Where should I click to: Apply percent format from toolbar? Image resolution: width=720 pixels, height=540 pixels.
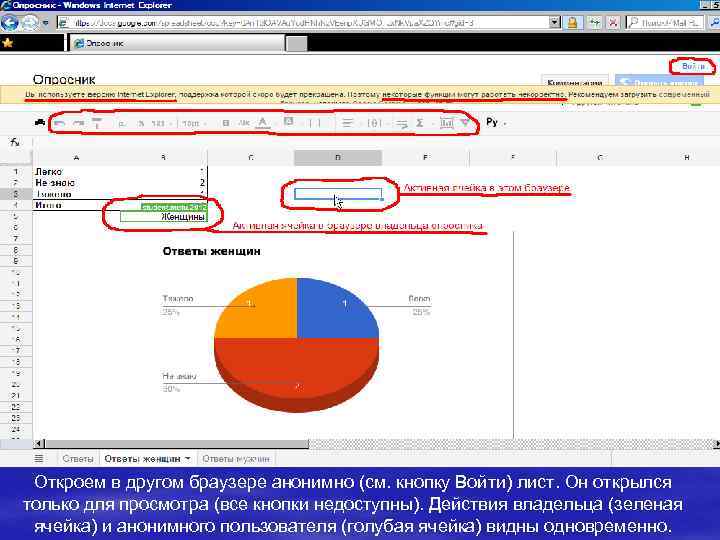pyautogui.click(x=141, y=124)
